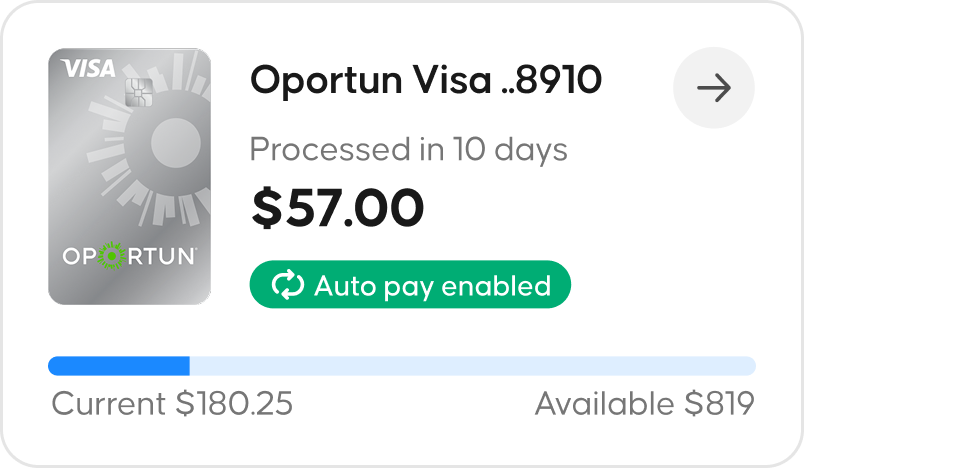Click the "Auto pay enabled" text label

click(x=432, y=286)
